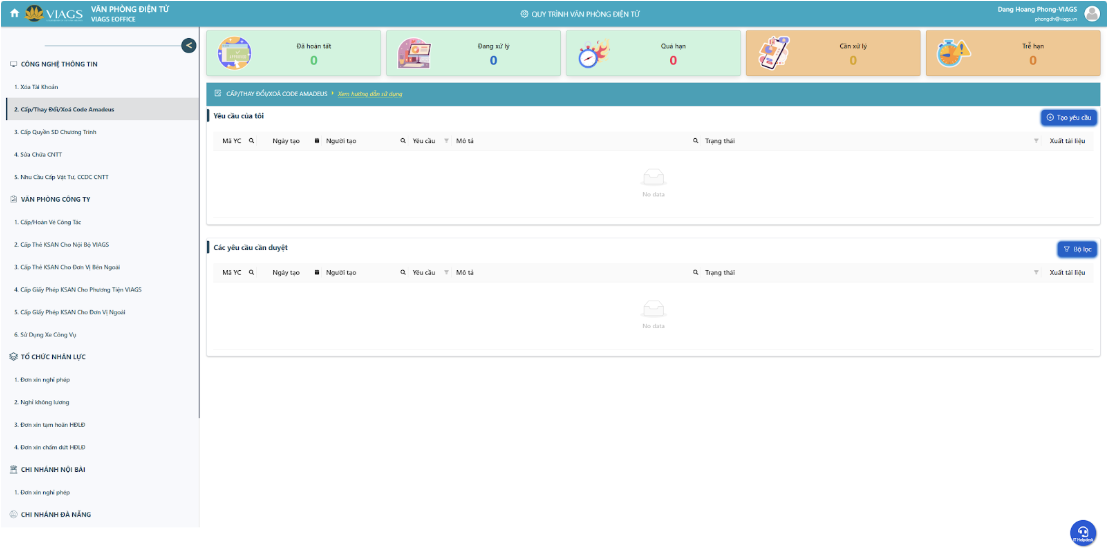This screenshot has width=1110, height=550.
Task: Click Mô tả search icon in 'Các yêu cầu cần duyệt'
Action: point(695,272)
